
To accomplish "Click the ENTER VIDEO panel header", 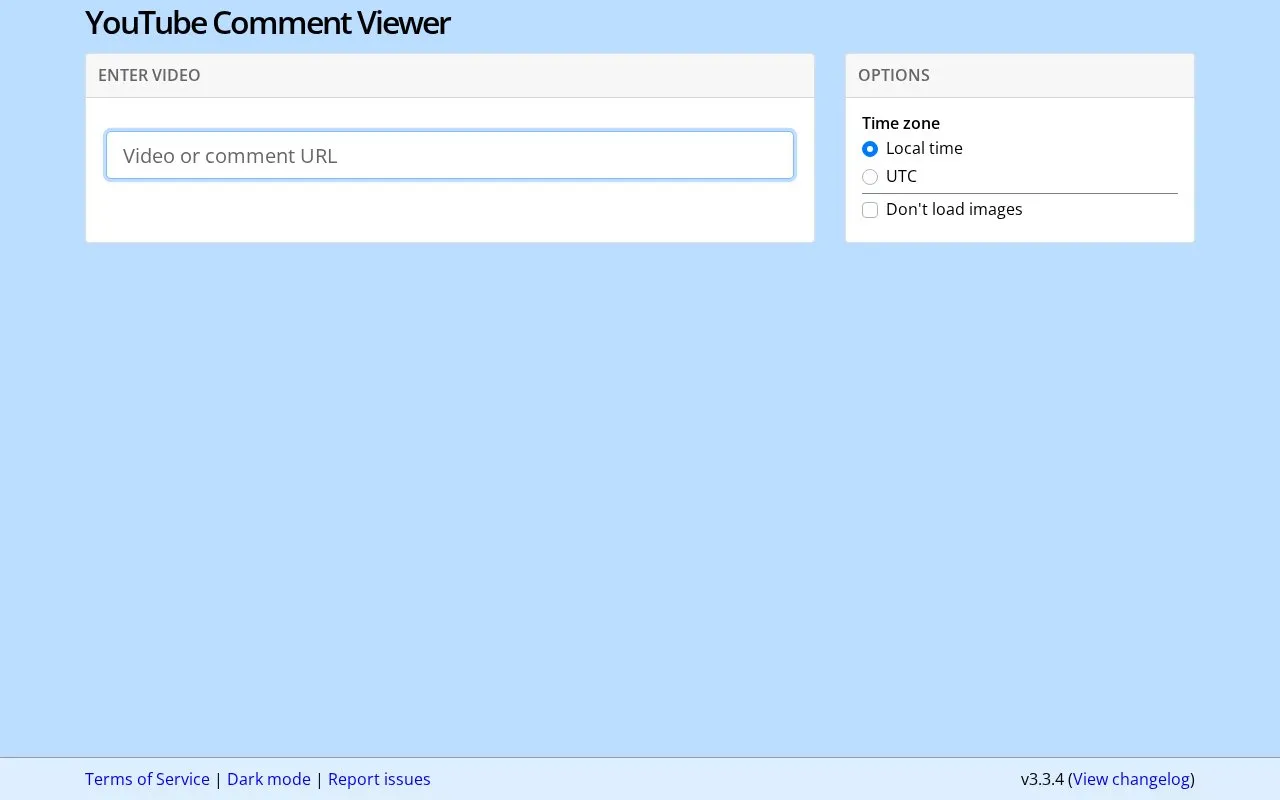I will click(450, 76).
